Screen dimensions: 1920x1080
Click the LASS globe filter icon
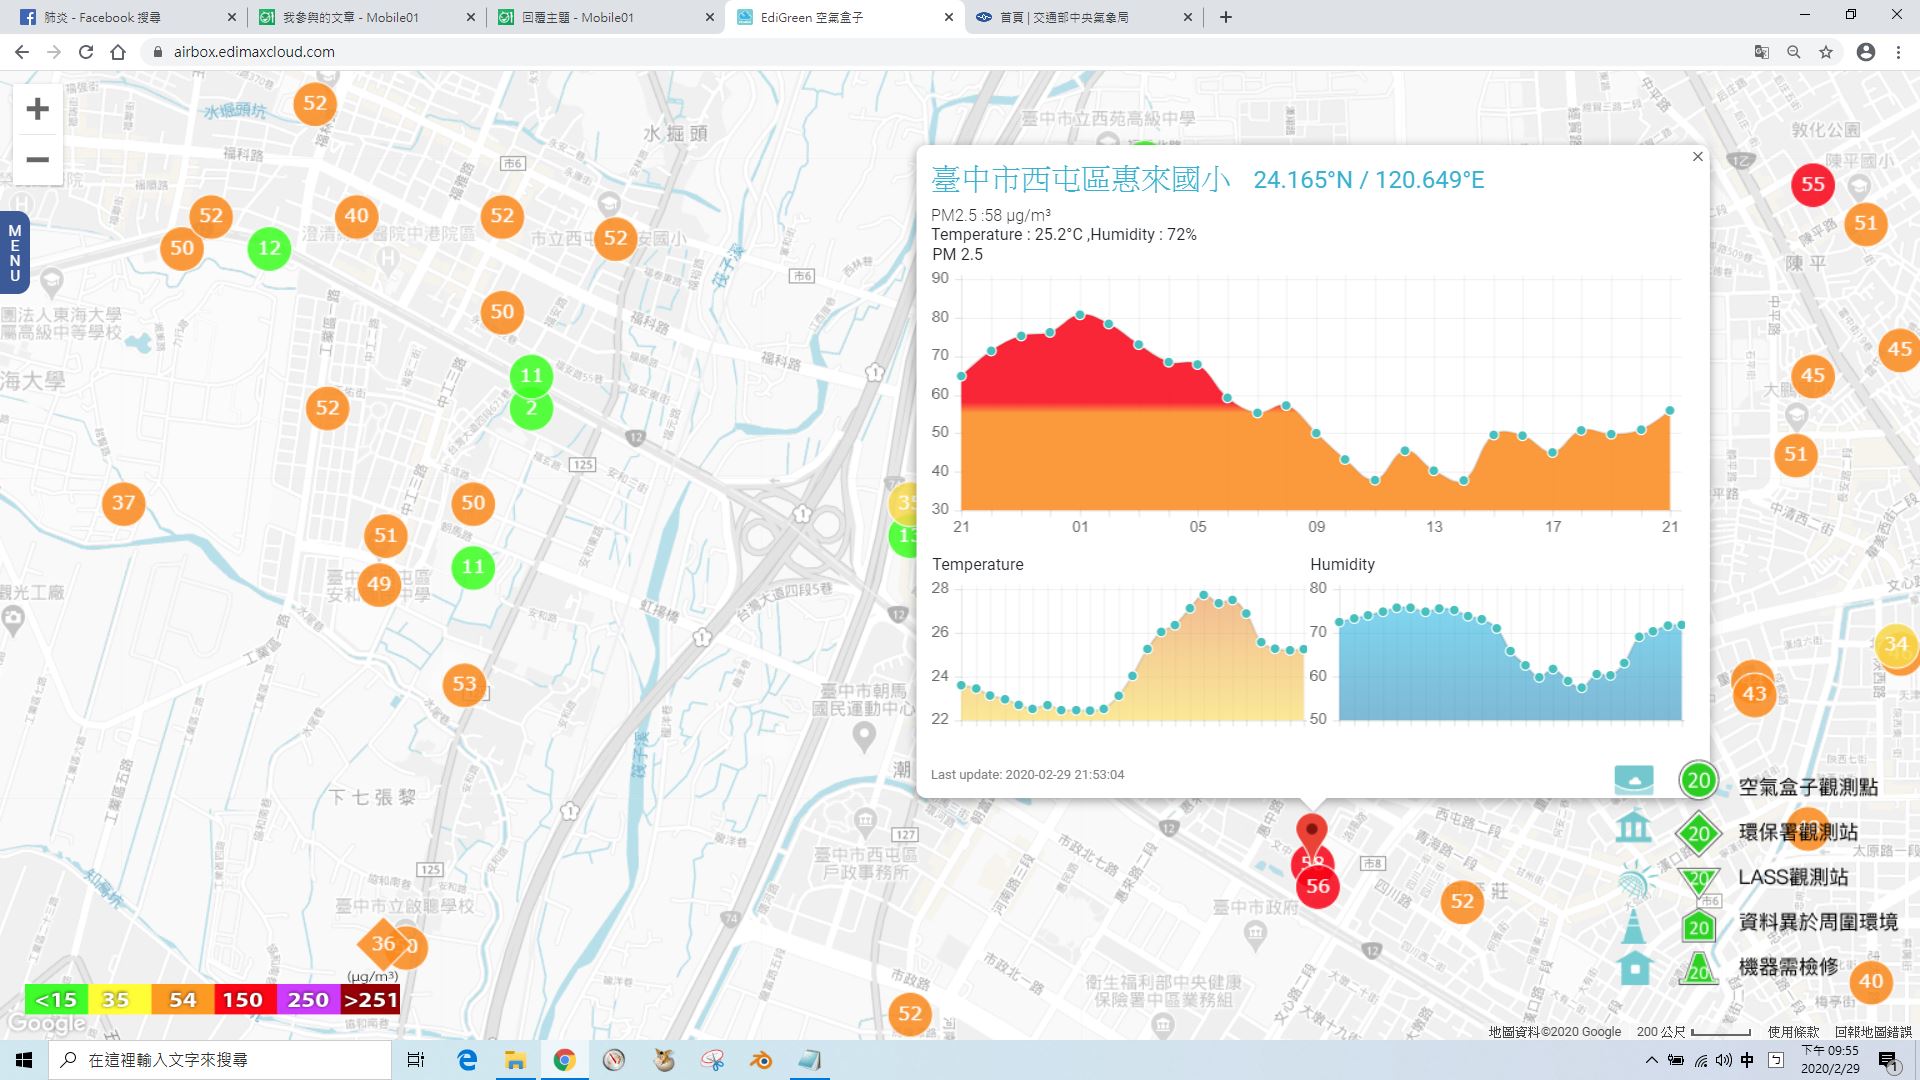(x=1634, y=880)
